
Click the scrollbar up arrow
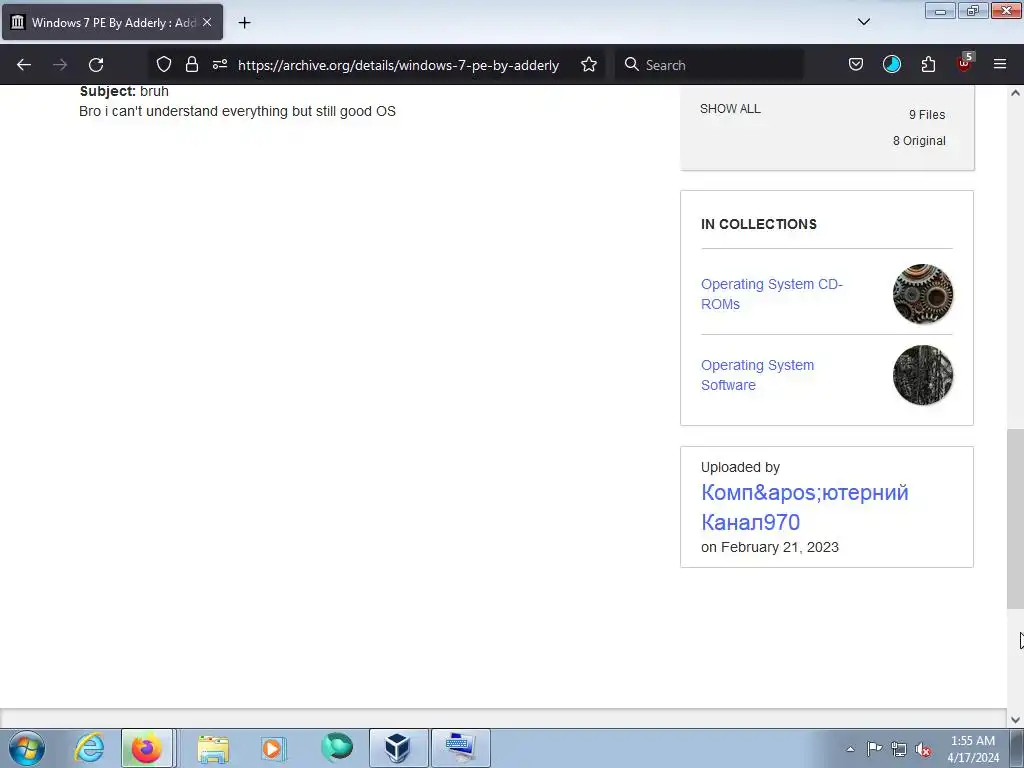click(1015, 93)
